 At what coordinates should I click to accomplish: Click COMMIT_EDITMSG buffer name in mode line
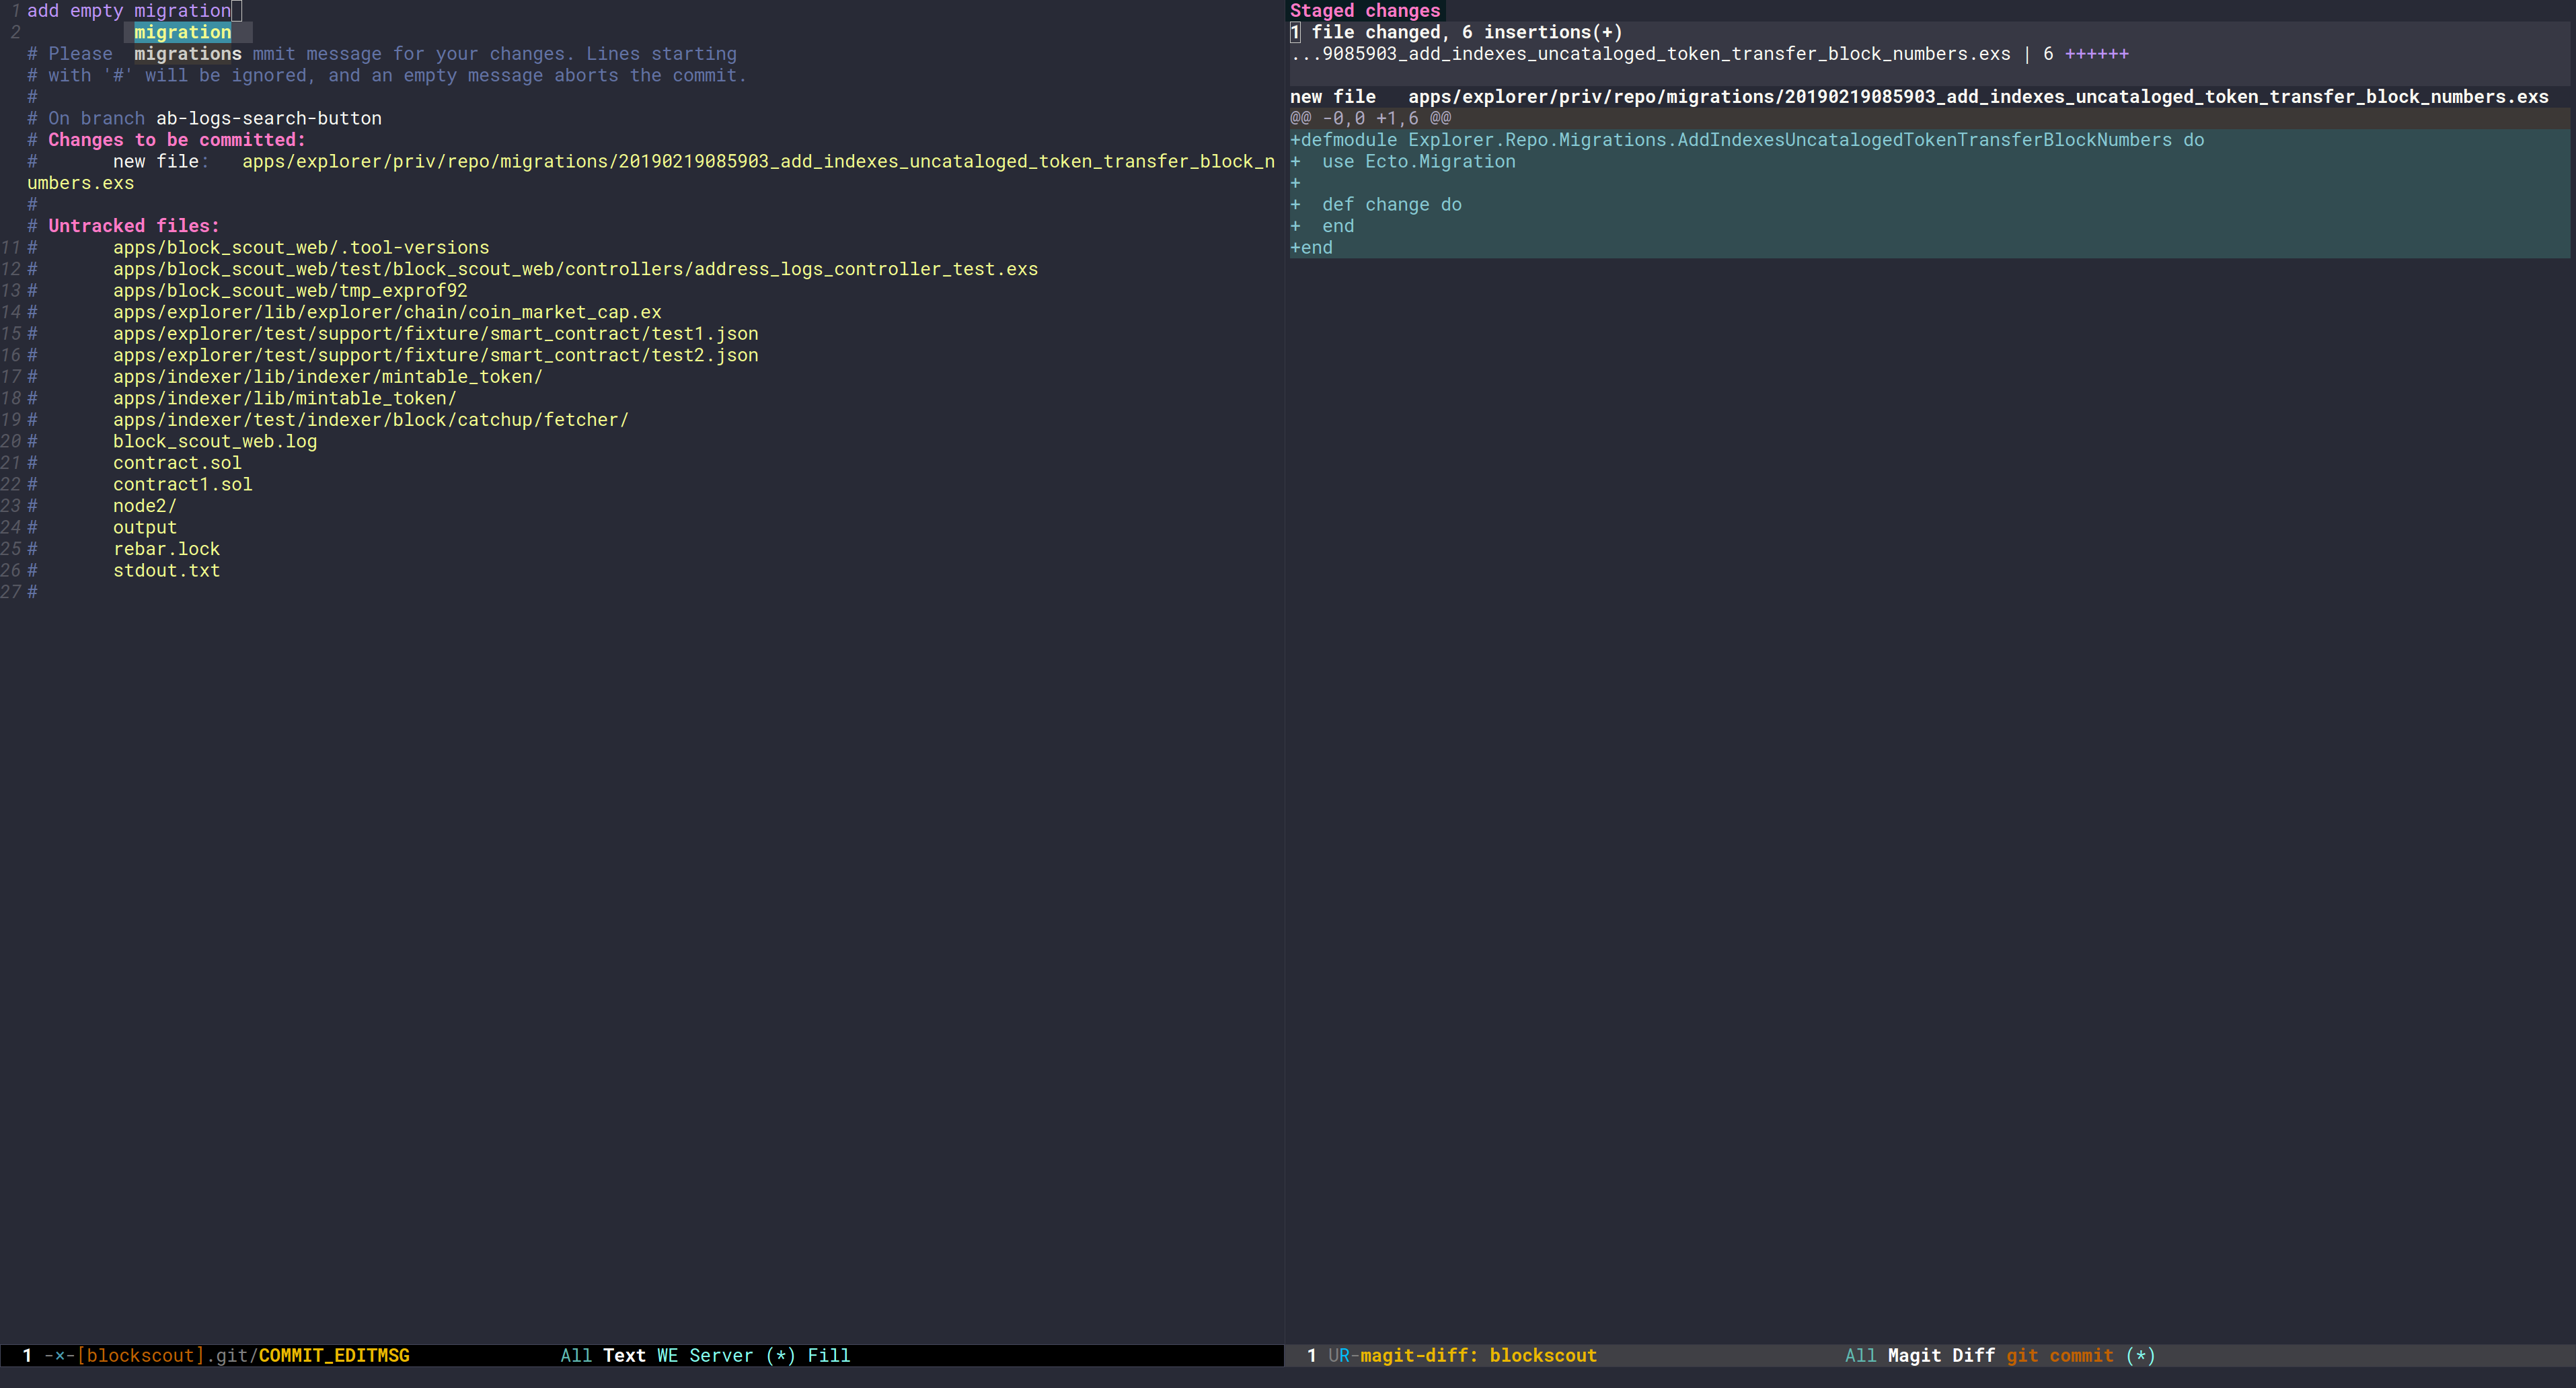(334, 1355)
